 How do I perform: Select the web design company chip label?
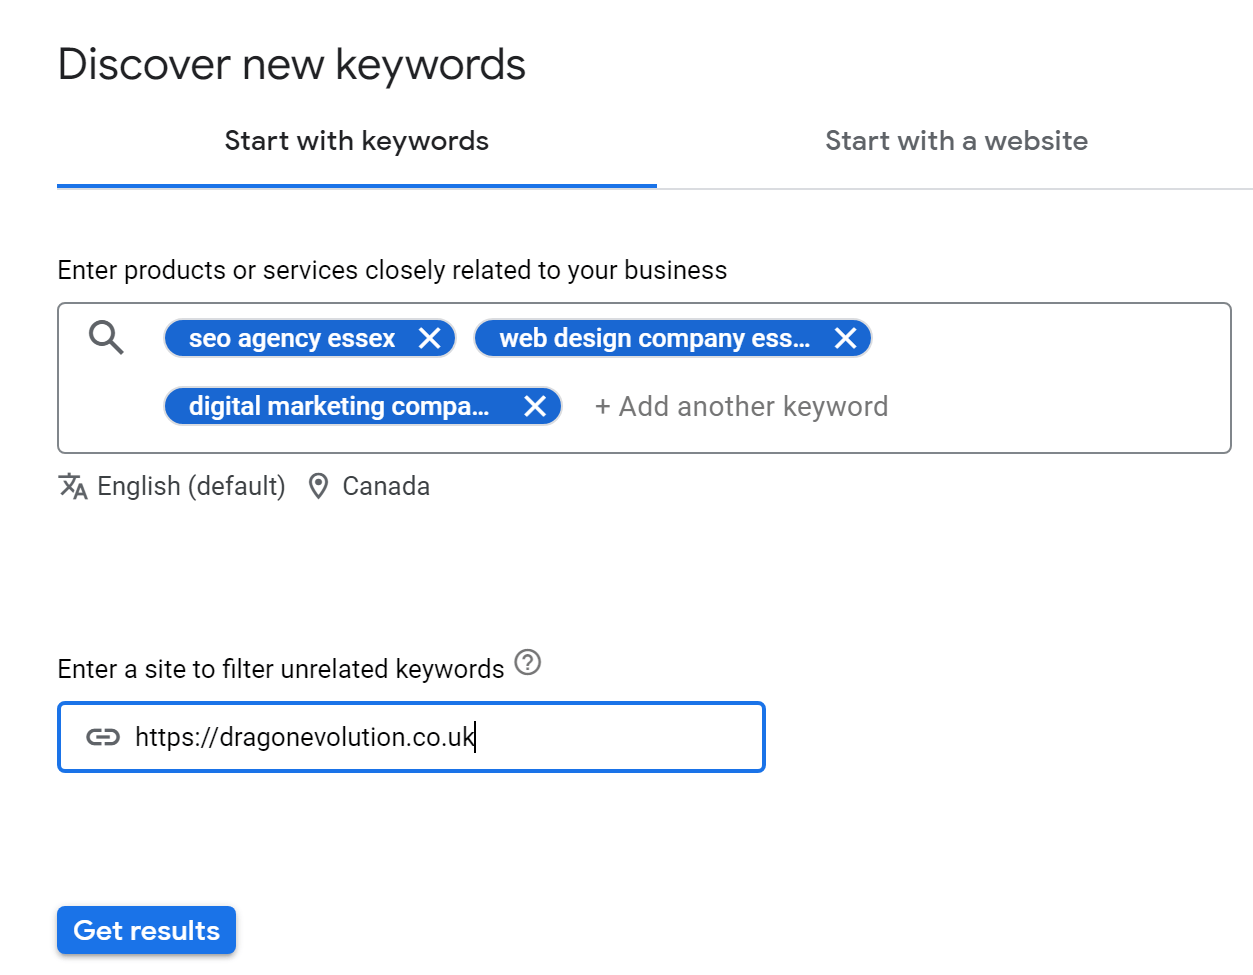(x=654, y=339)
